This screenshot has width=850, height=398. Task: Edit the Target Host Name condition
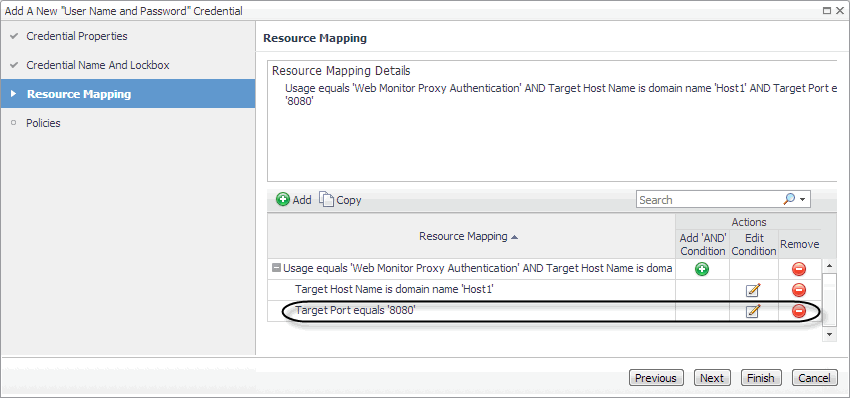(753, 290)
